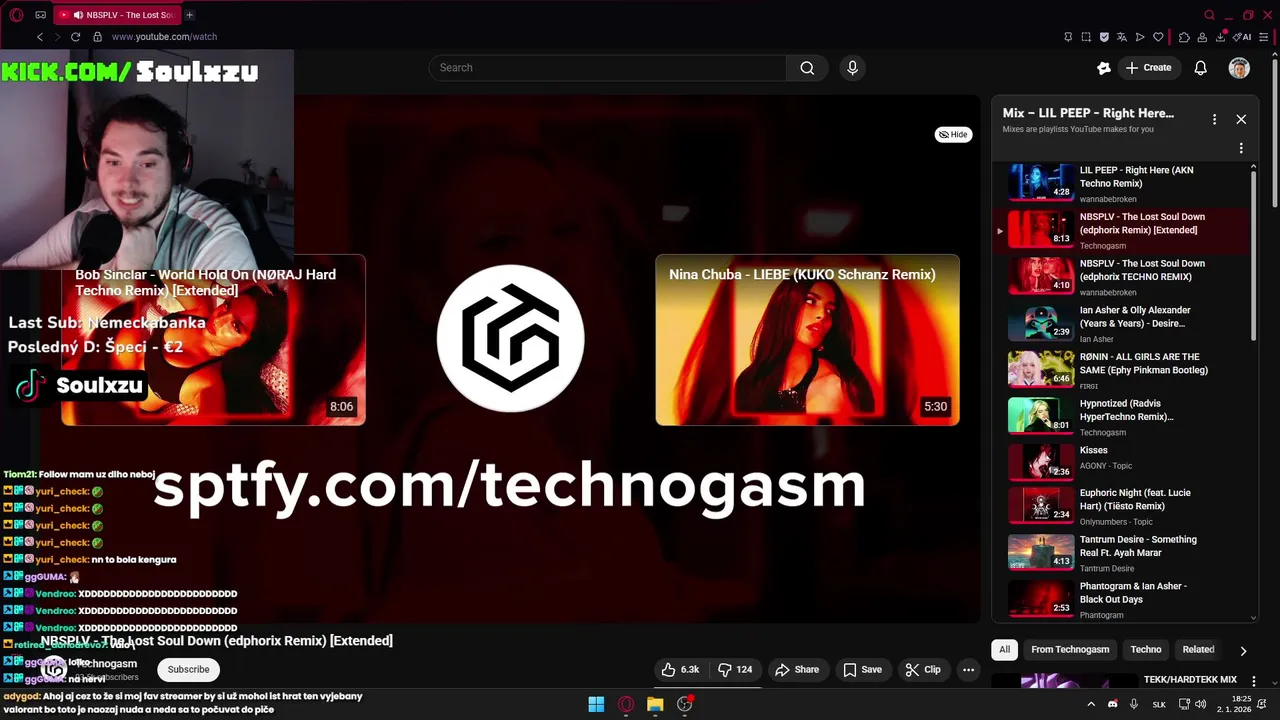
Task: Add page to bookmarks with heart icon
Action: pos(1158,37)
